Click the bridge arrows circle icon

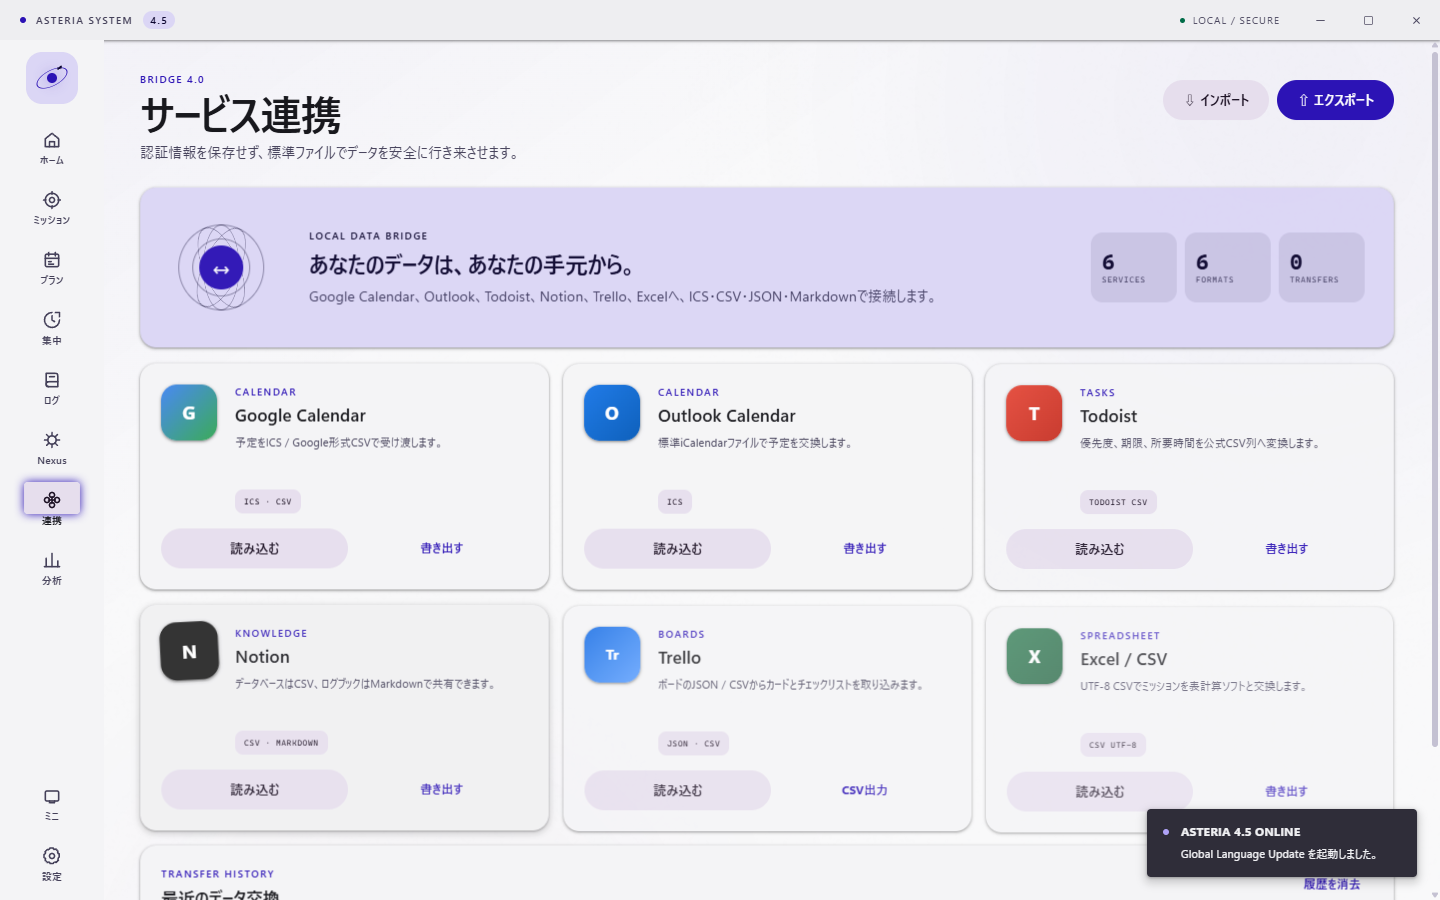pyautogui.click(x=221, y=268)
